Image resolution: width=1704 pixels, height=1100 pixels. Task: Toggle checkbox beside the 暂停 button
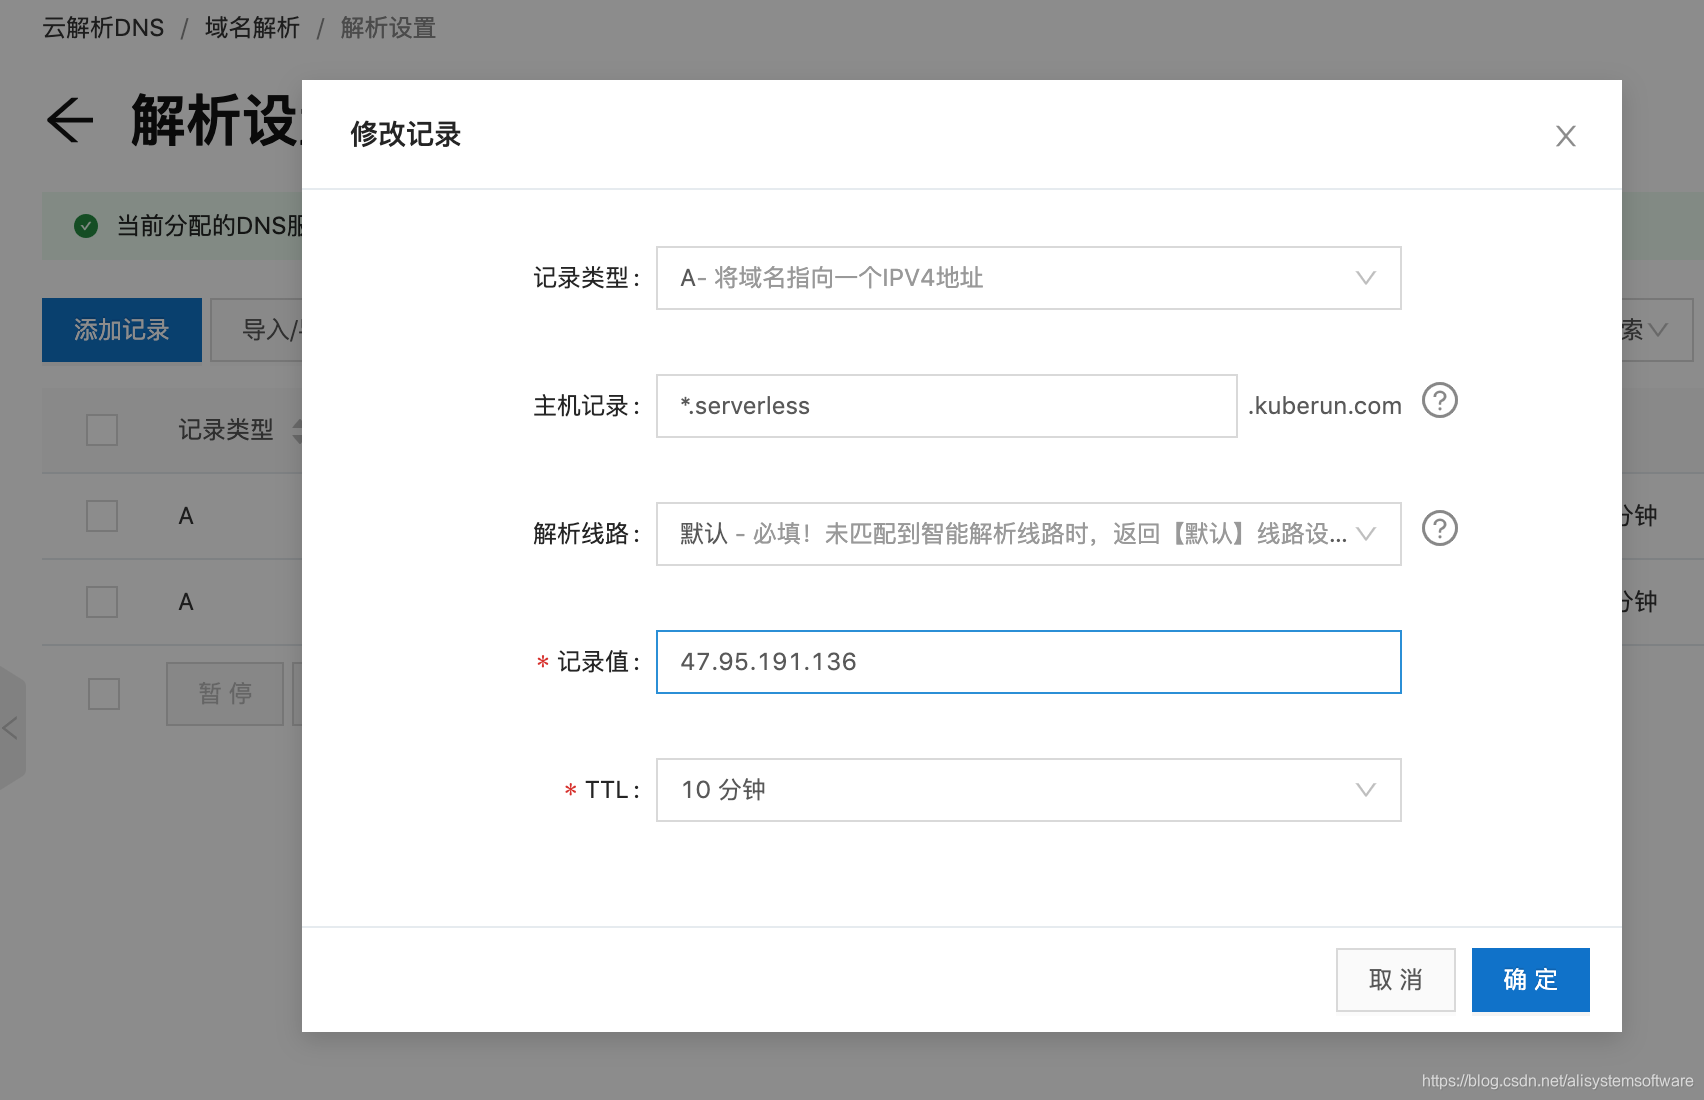(x=104, y=694)
